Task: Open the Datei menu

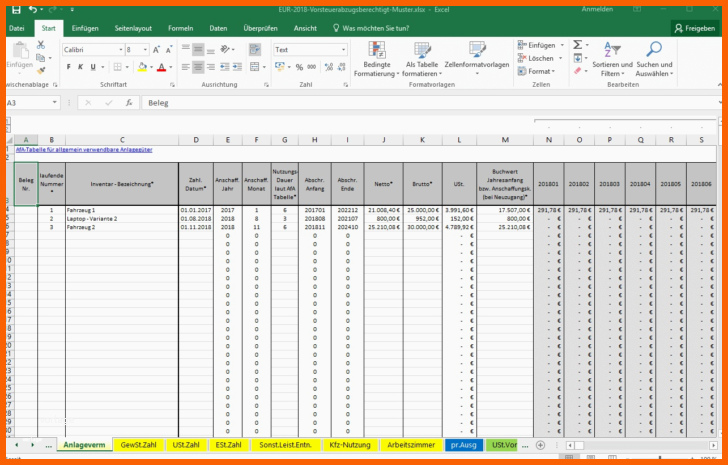Action: 17,28
